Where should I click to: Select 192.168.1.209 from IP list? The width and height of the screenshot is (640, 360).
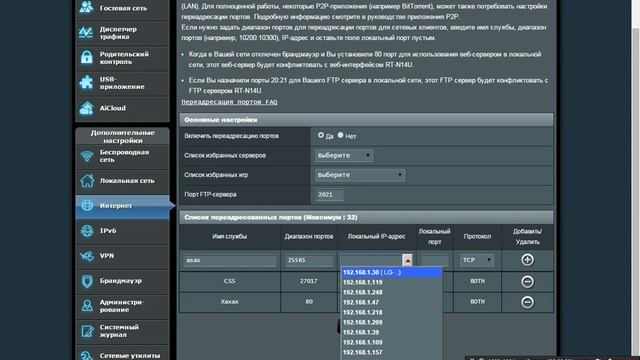(x=391, y=322)
